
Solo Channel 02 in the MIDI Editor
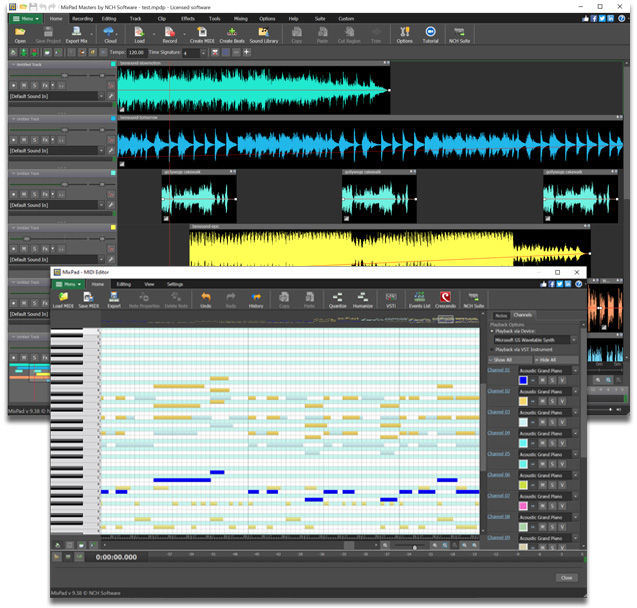(552, 401)
